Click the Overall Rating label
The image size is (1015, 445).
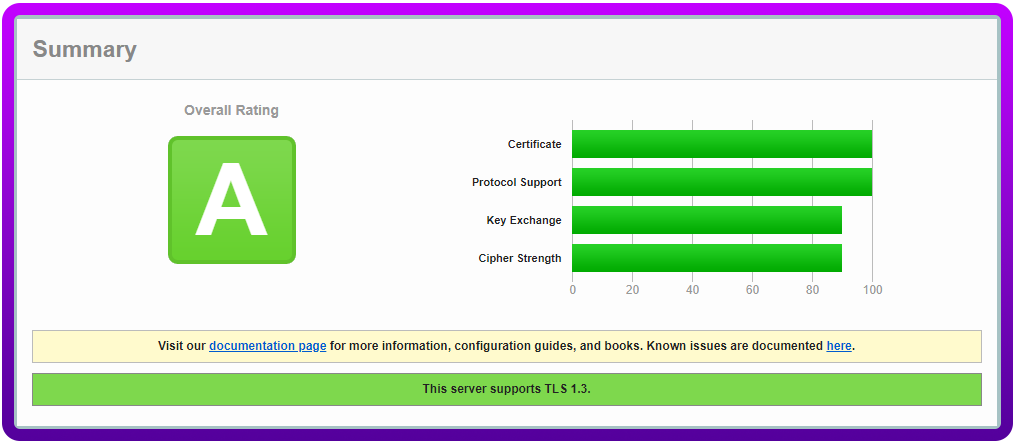pyautogui.click(x=231, y=110)
